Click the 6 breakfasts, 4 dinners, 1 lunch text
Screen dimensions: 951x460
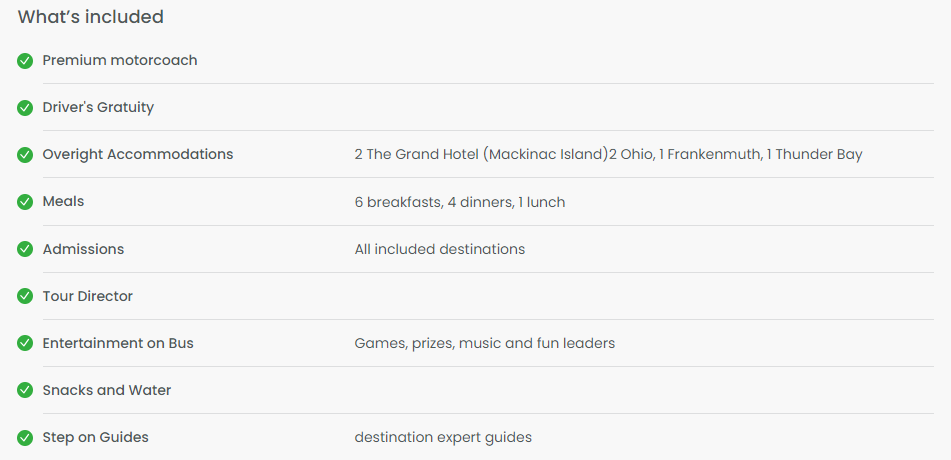tap(460, 202)
